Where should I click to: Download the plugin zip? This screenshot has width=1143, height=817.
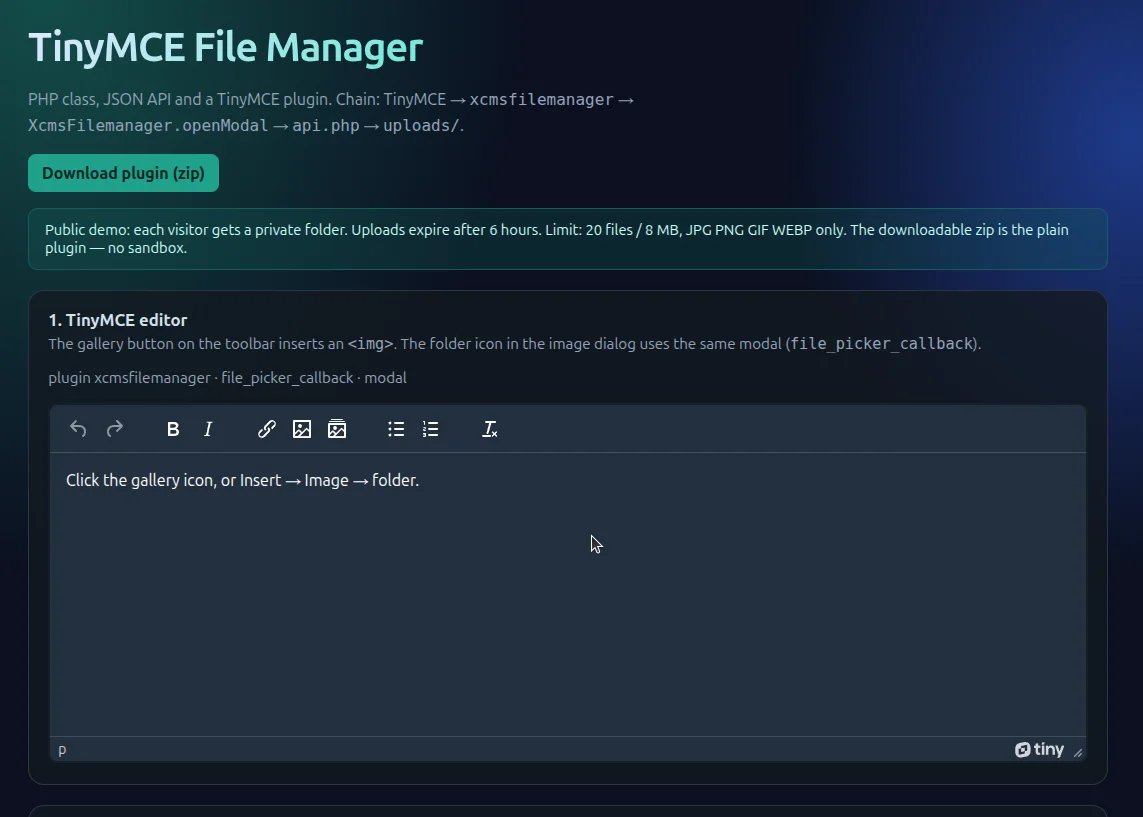pyautogui.click(x=123, y=173)
